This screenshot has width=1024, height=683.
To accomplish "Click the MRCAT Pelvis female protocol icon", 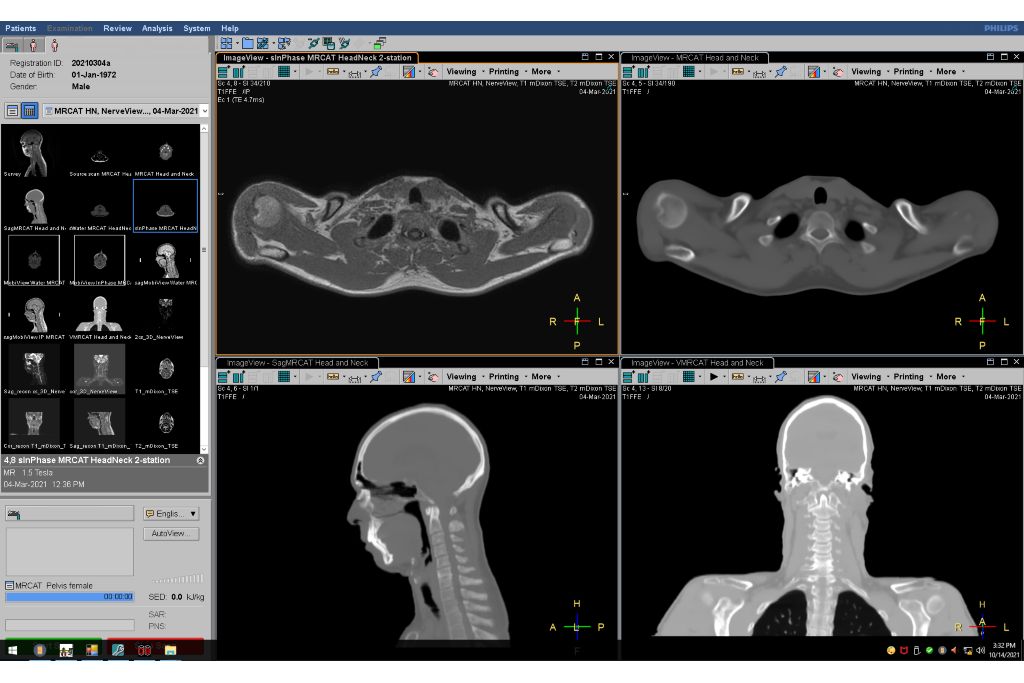I will pyautogui.click(x=10, y=586).
